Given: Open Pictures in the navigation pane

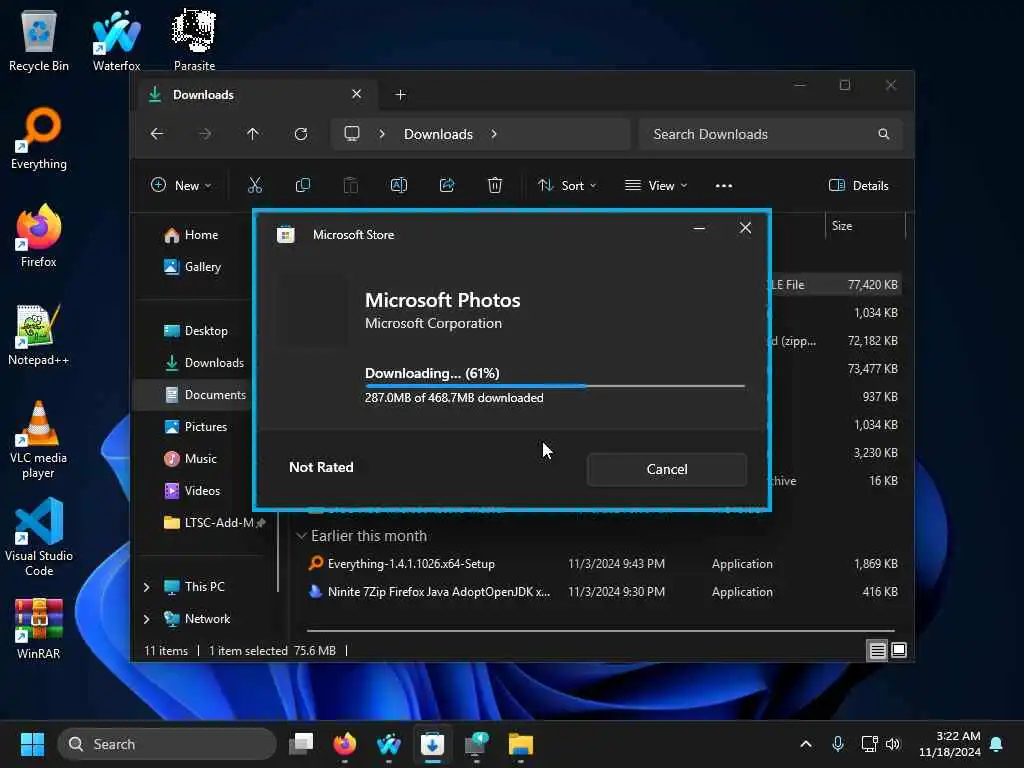Looking at the screenshot, I should pos(196,426).
